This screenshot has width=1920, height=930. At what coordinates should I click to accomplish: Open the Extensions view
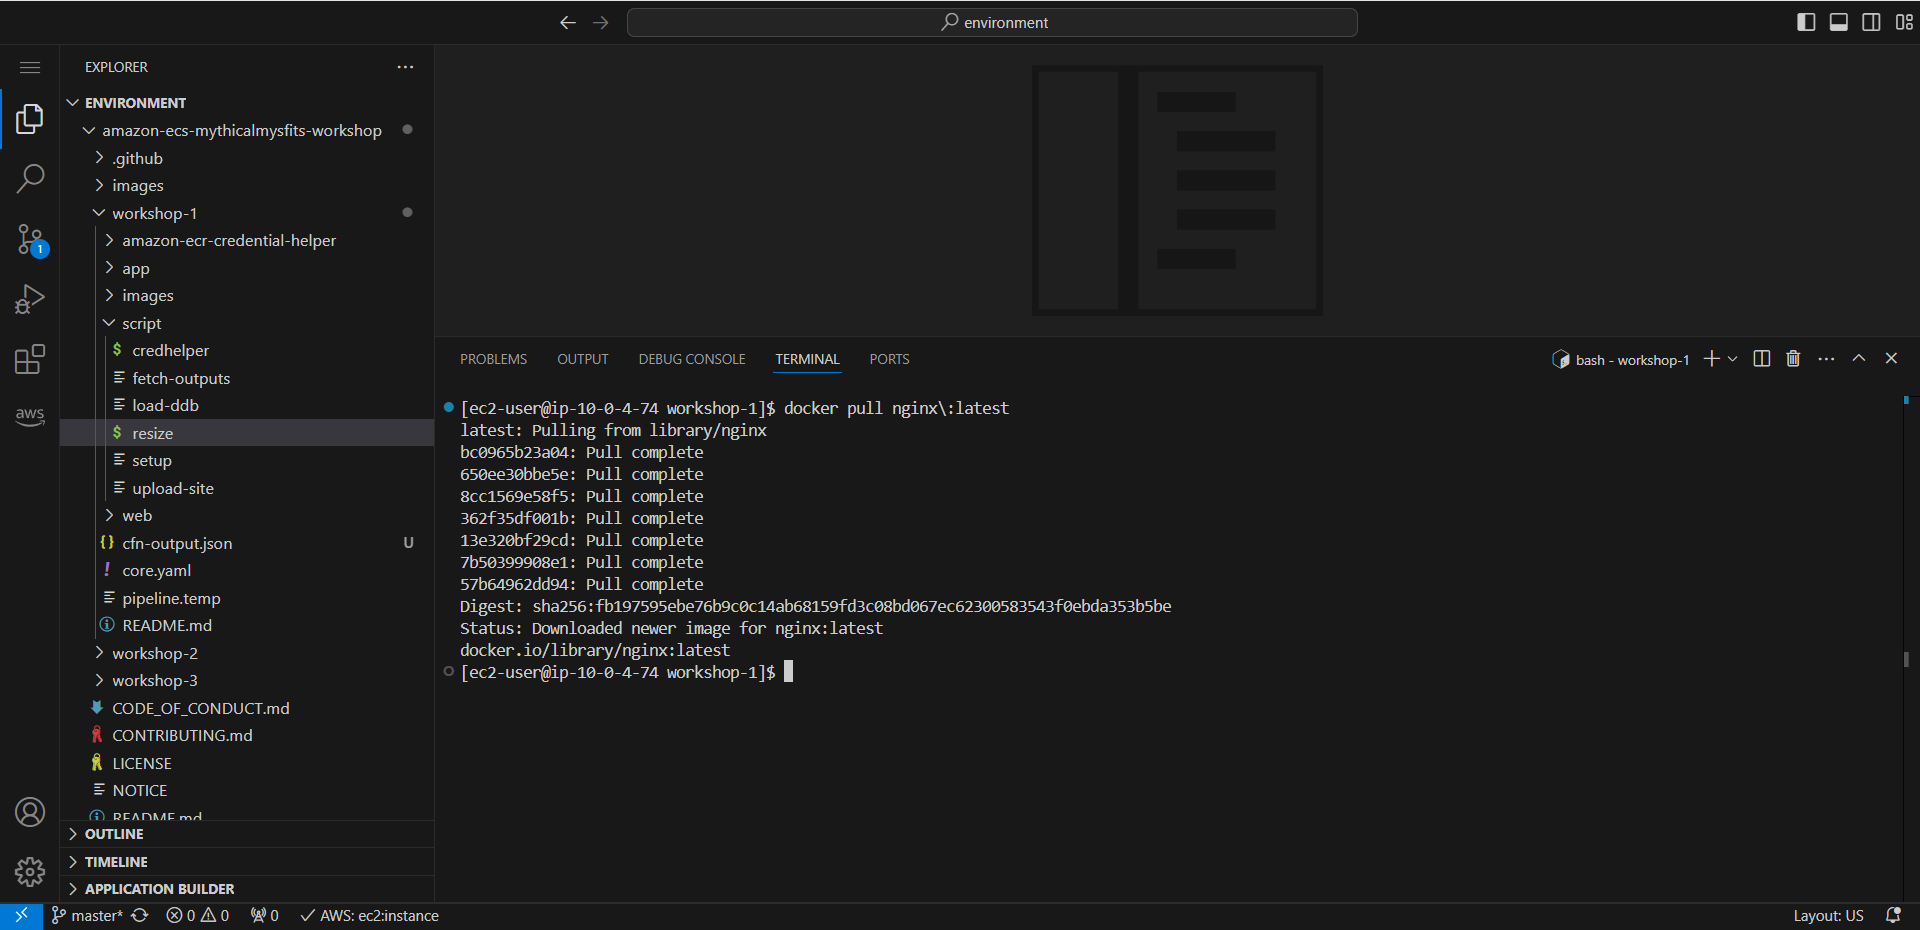tap(30, 359)
